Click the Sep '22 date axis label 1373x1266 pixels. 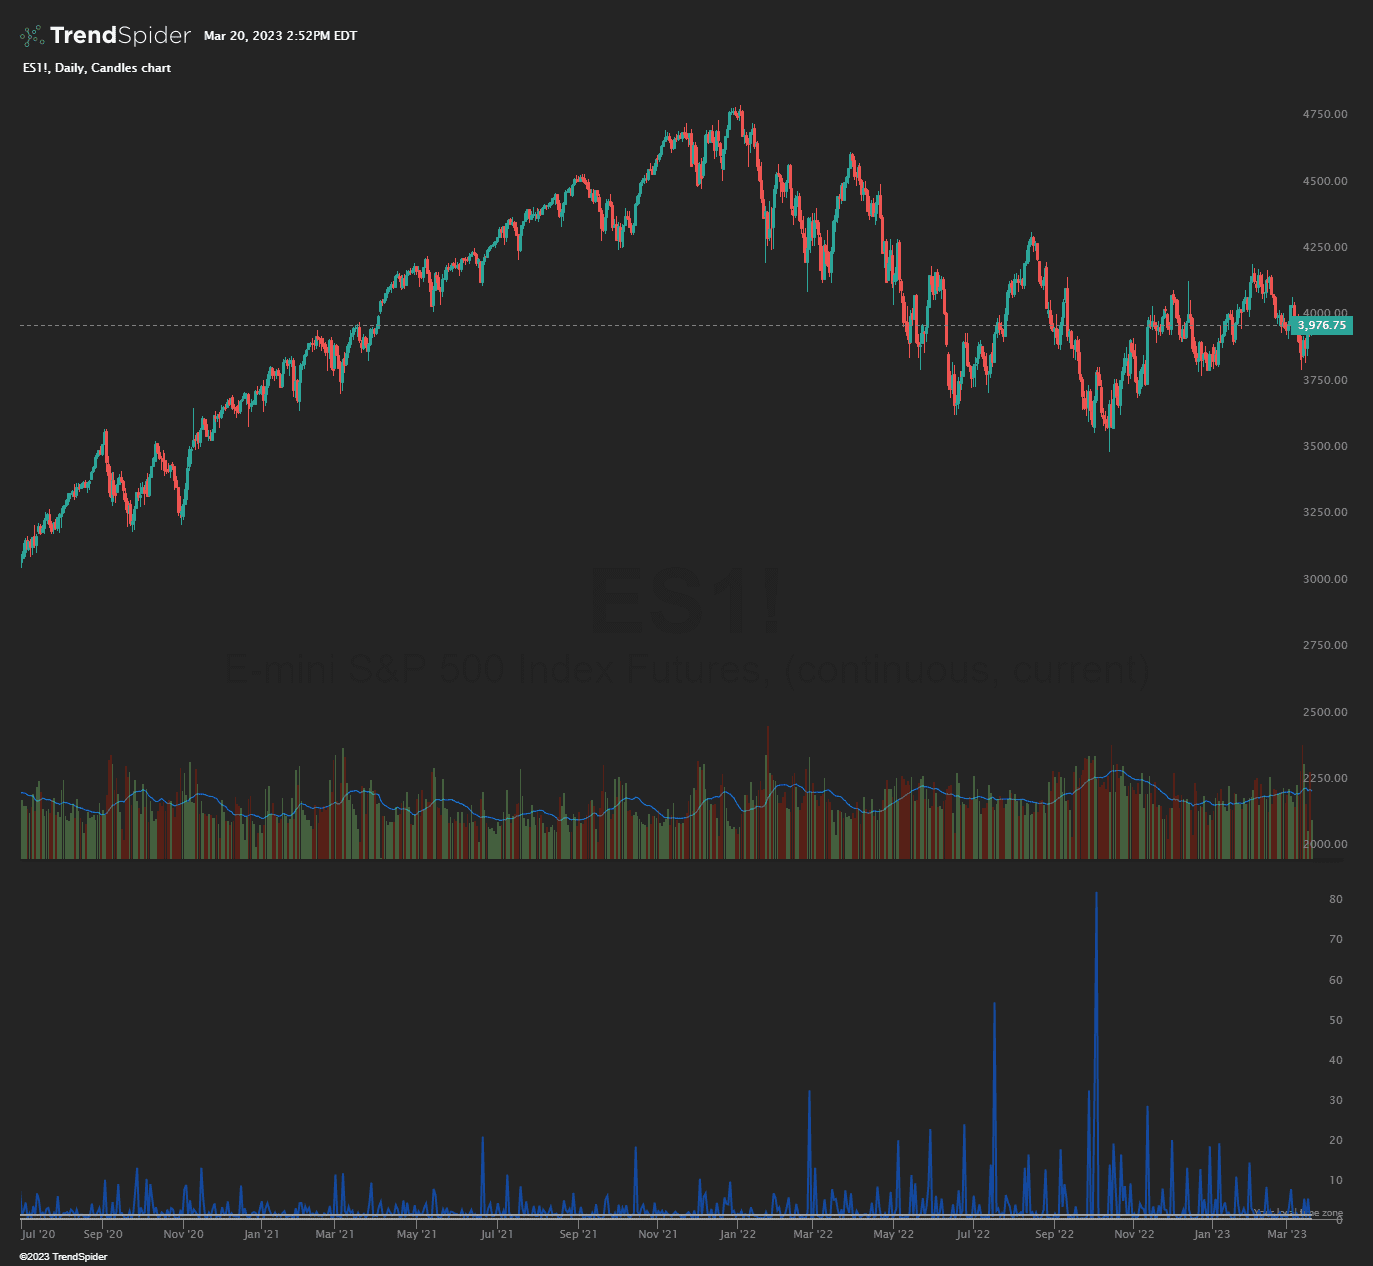pos(1054,1234)
